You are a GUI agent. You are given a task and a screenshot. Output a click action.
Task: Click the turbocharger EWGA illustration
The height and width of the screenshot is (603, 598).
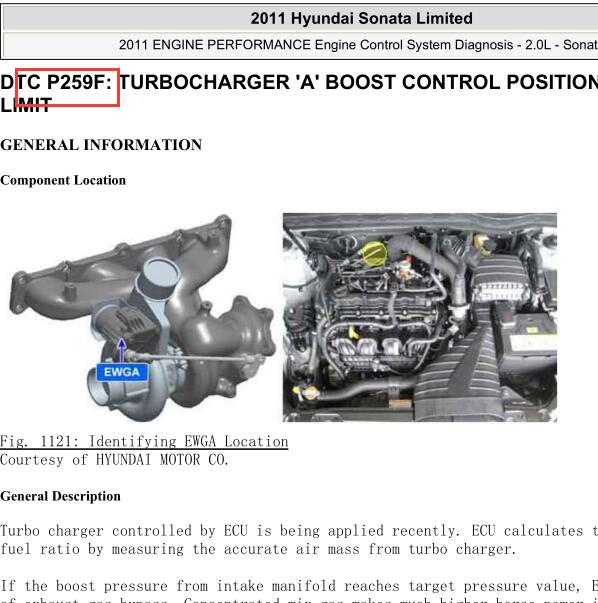[142, 317]
